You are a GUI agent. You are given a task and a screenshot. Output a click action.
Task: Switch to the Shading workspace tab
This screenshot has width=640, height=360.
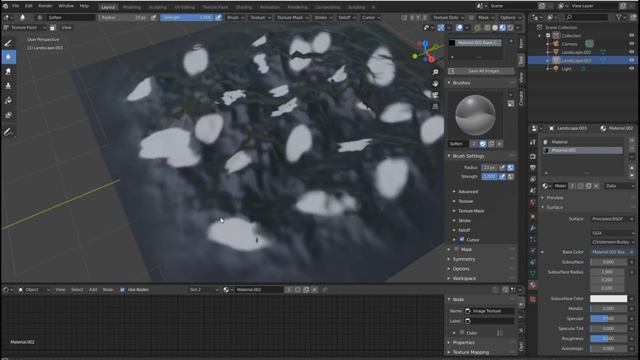click(244, 7)
